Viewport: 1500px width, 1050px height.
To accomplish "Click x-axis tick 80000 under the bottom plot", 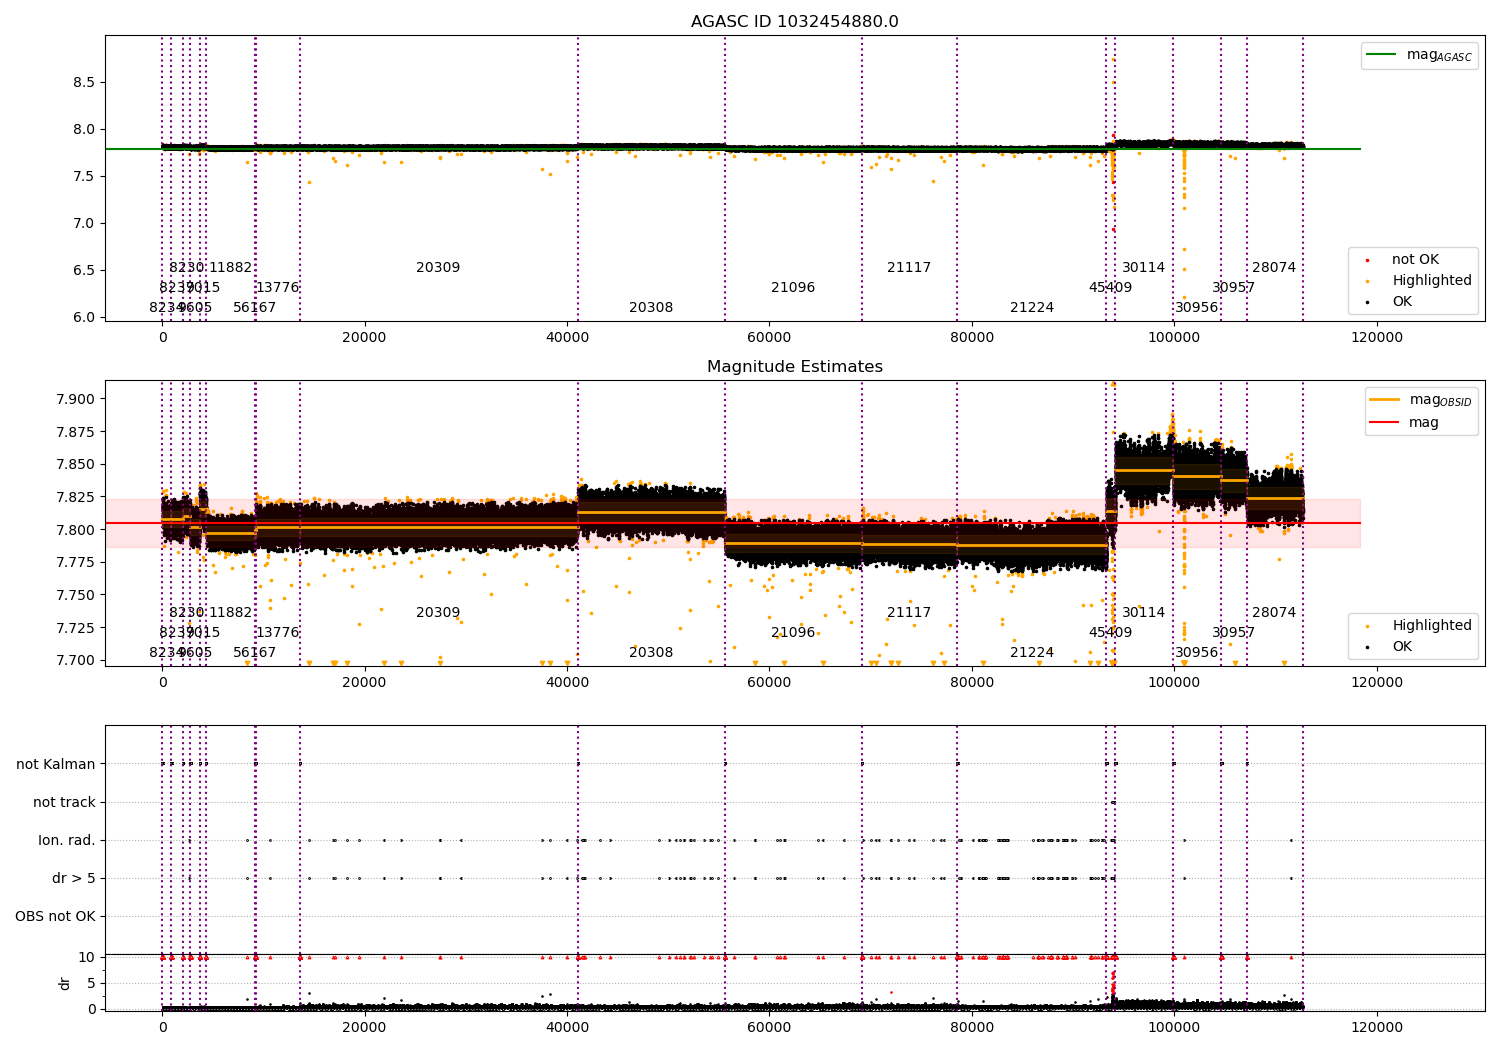I will coord(972,1028).
